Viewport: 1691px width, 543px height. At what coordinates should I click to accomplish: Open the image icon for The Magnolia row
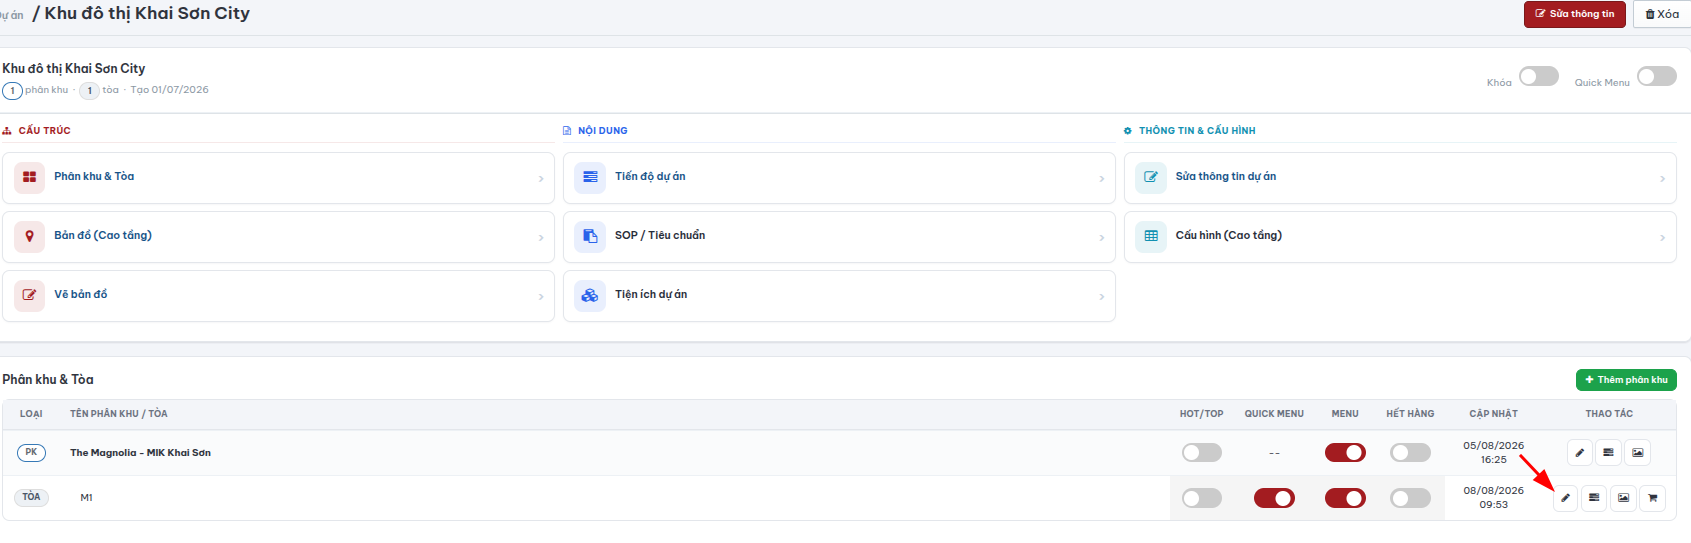coord(1637,453)
